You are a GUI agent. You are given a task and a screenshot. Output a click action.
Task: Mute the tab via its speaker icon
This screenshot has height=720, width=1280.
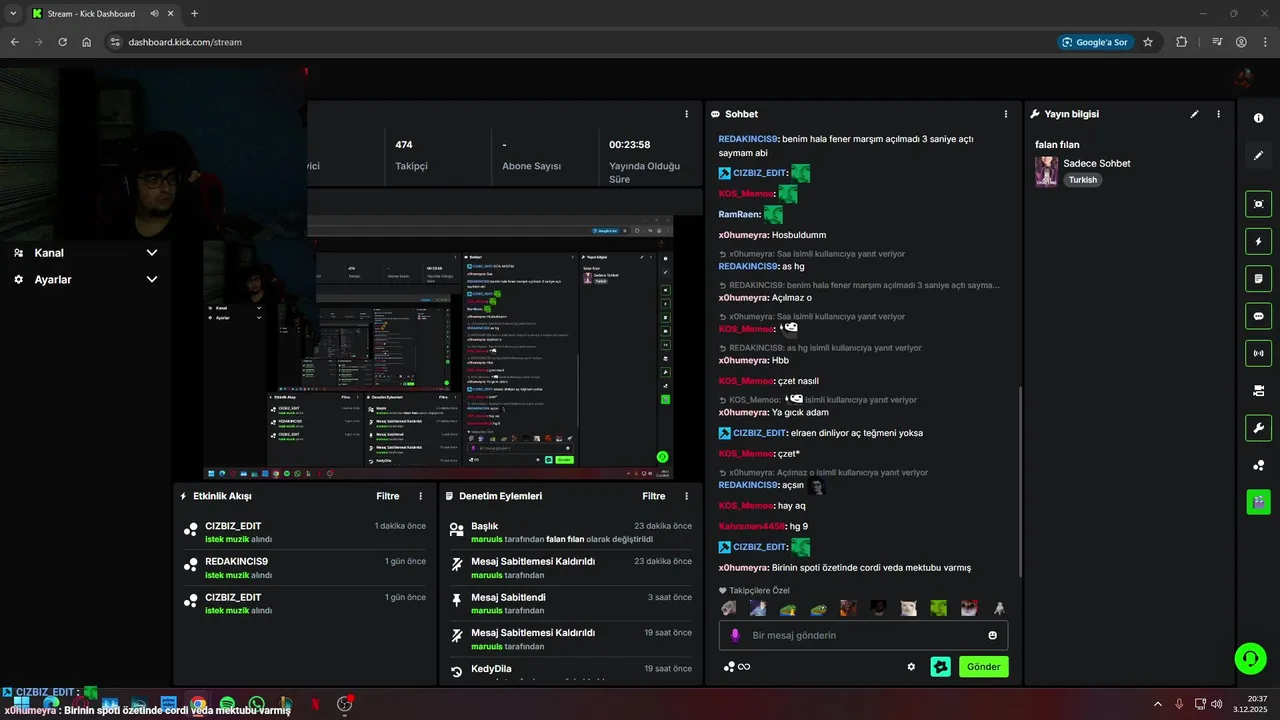click(x=155, y=14)
